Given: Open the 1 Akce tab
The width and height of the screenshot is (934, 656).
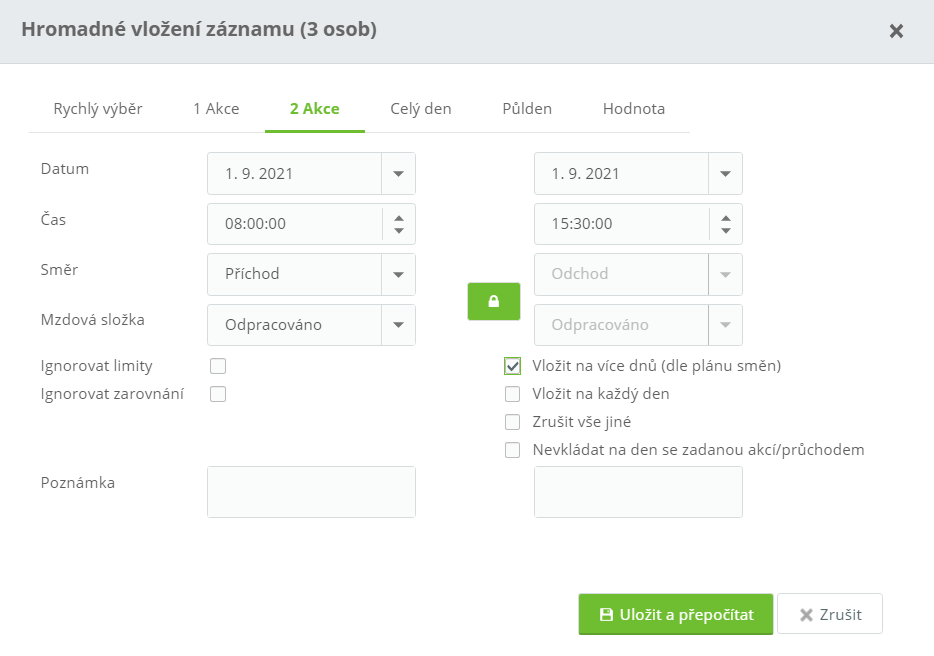Looking at the screenshot, I should [215, 108].
